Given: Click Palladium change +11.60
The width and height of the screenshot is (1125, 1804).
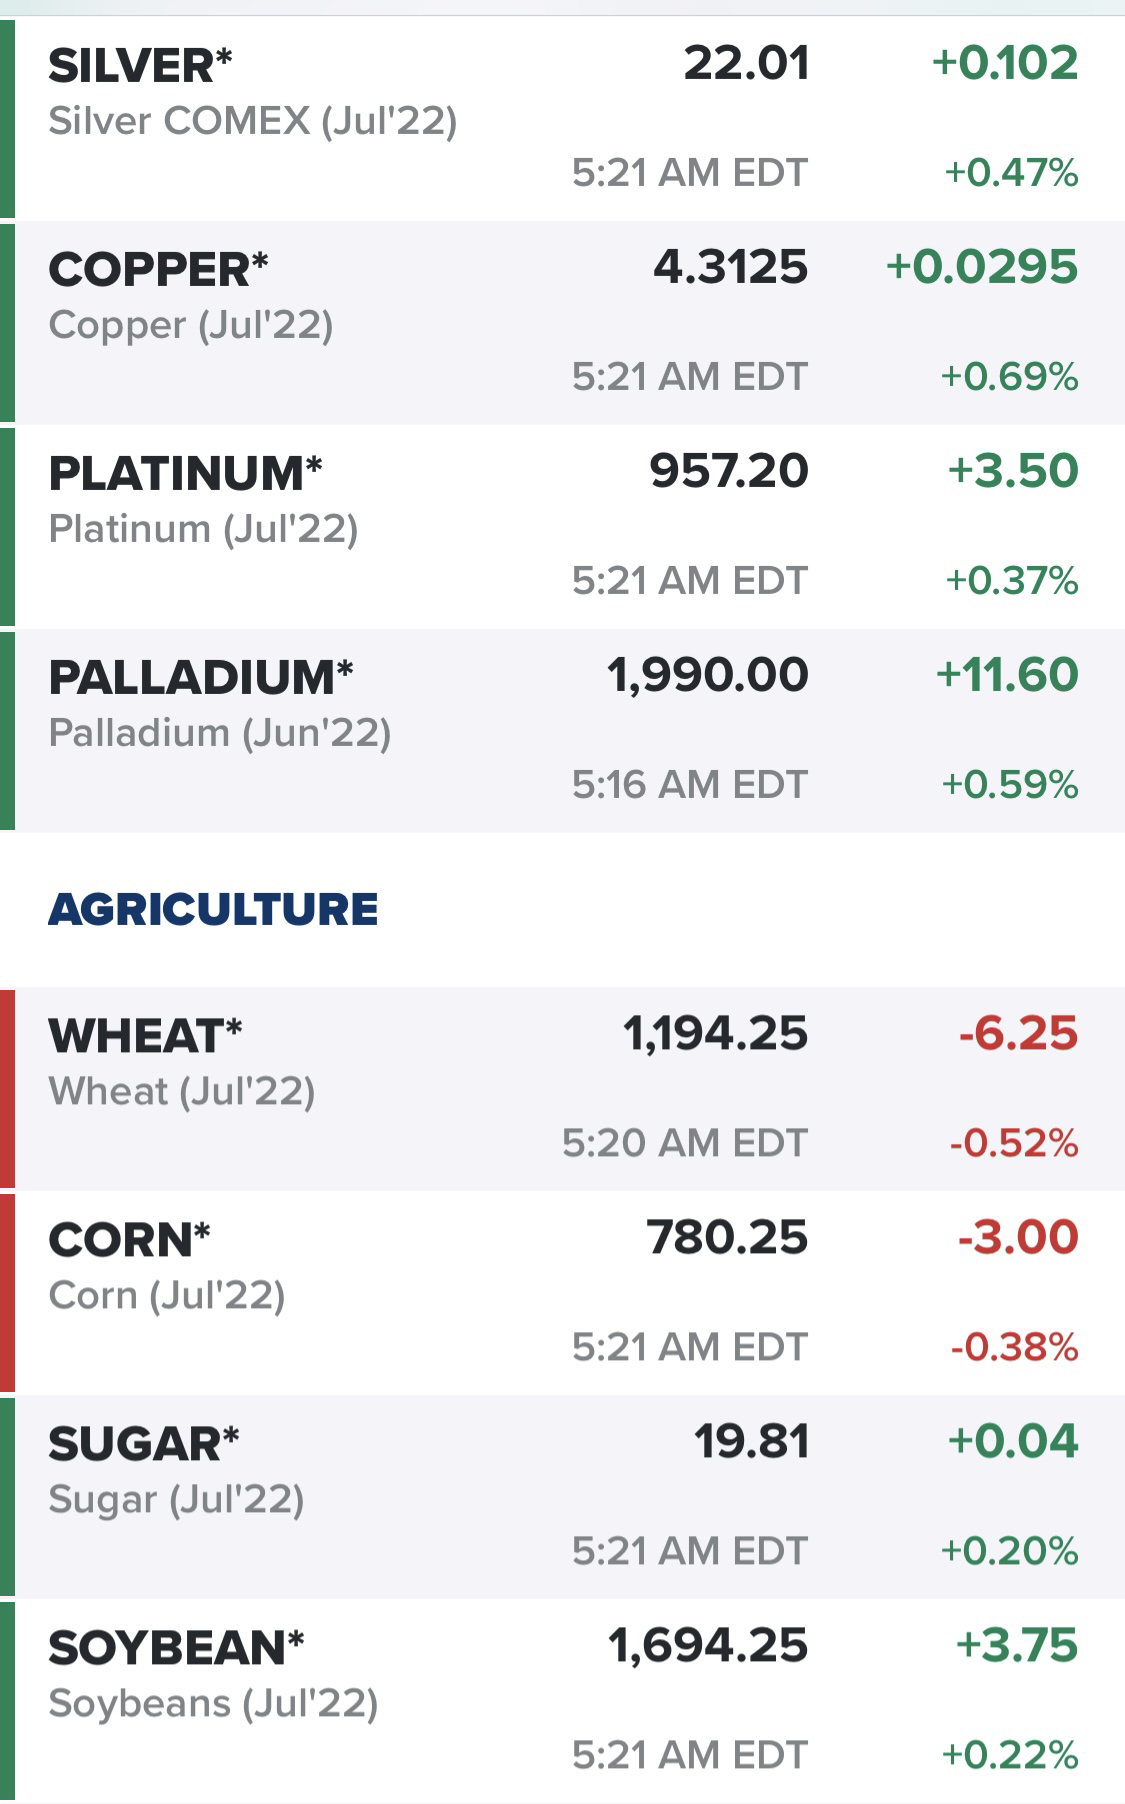Looking at the screenshot, I should tap(1007, 675).
